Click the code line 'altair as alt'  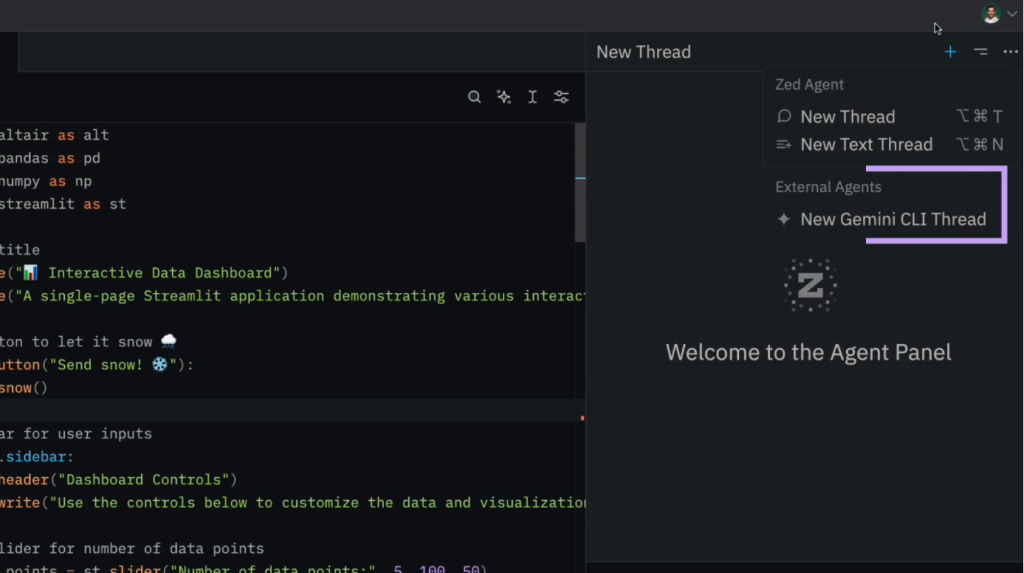point(54,135)
